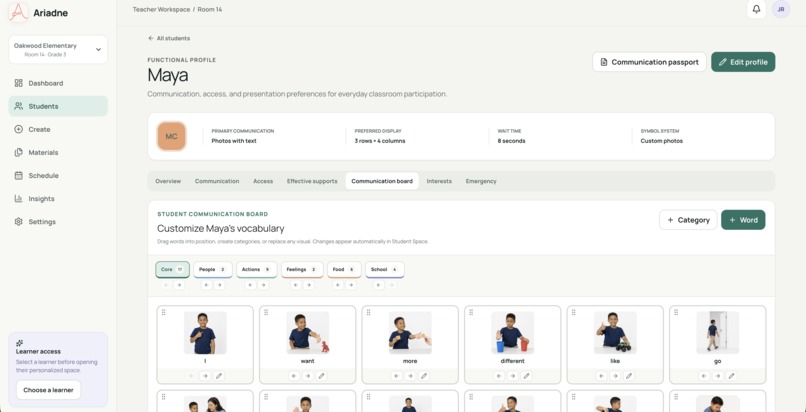Open the JR user avatar menu
This screenshot has width=806, height=412.
[x=781, y=9]
